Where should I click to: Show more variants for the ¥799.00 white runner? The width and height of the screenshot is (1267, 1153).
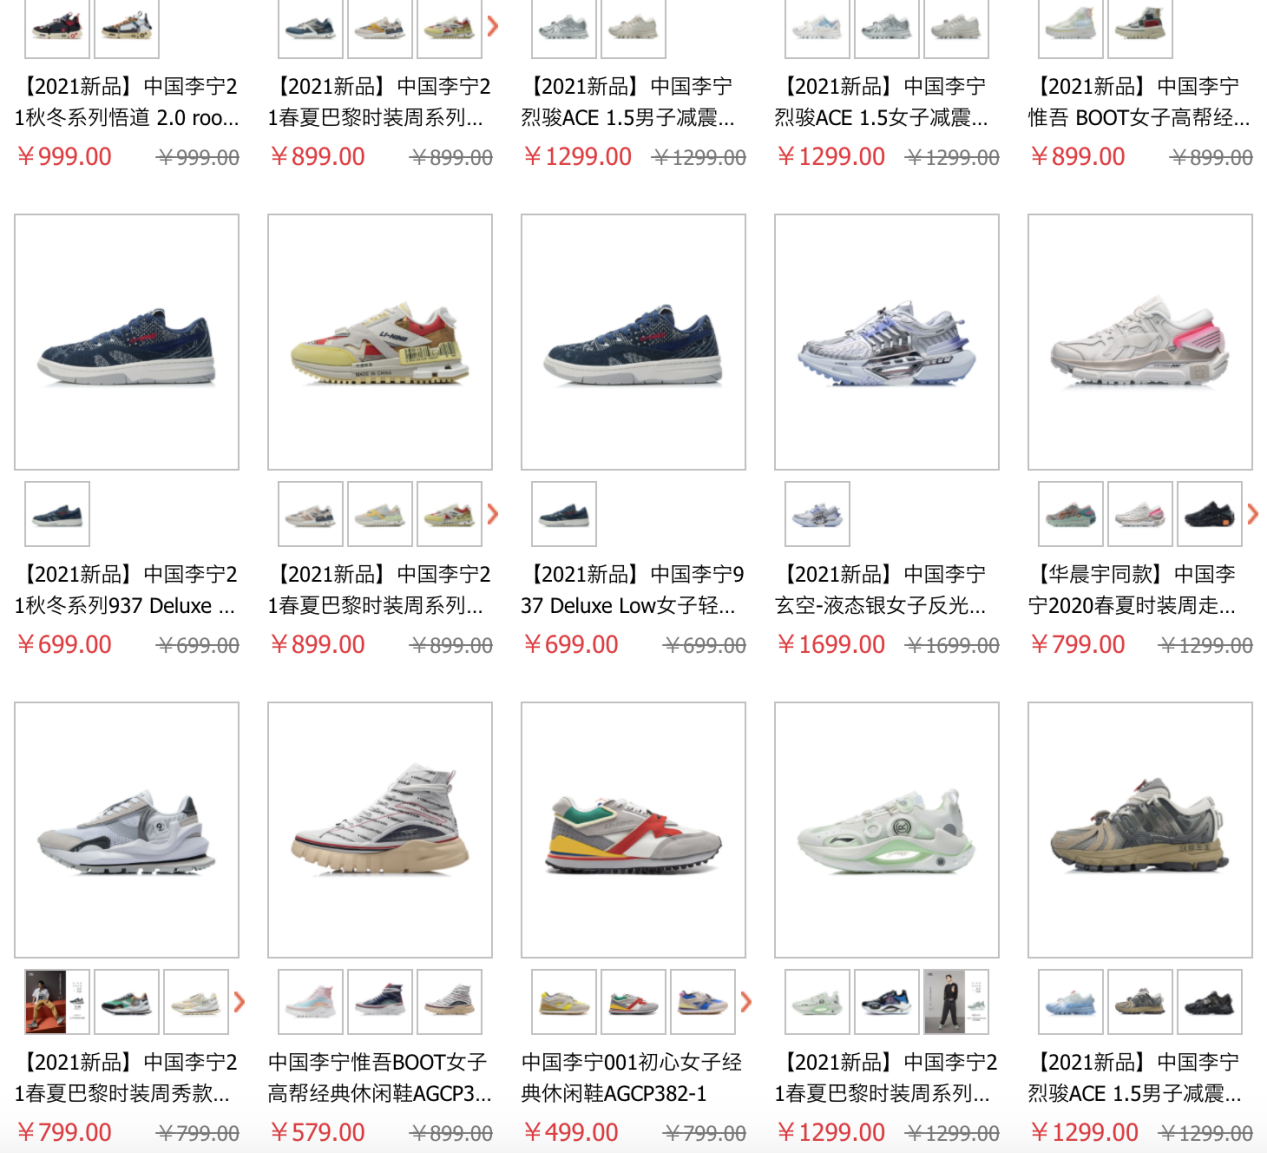(239, 1002)
